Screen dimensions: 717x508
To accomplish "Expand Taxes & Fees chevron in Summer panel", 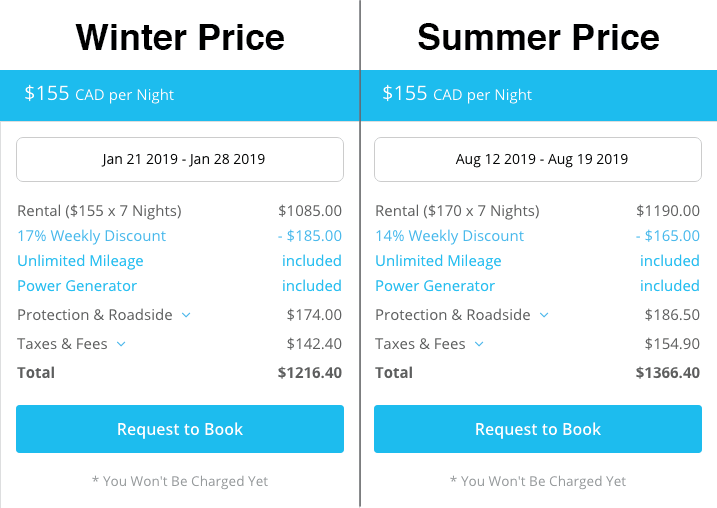I will pyautogui.click(x=479, y=344).
